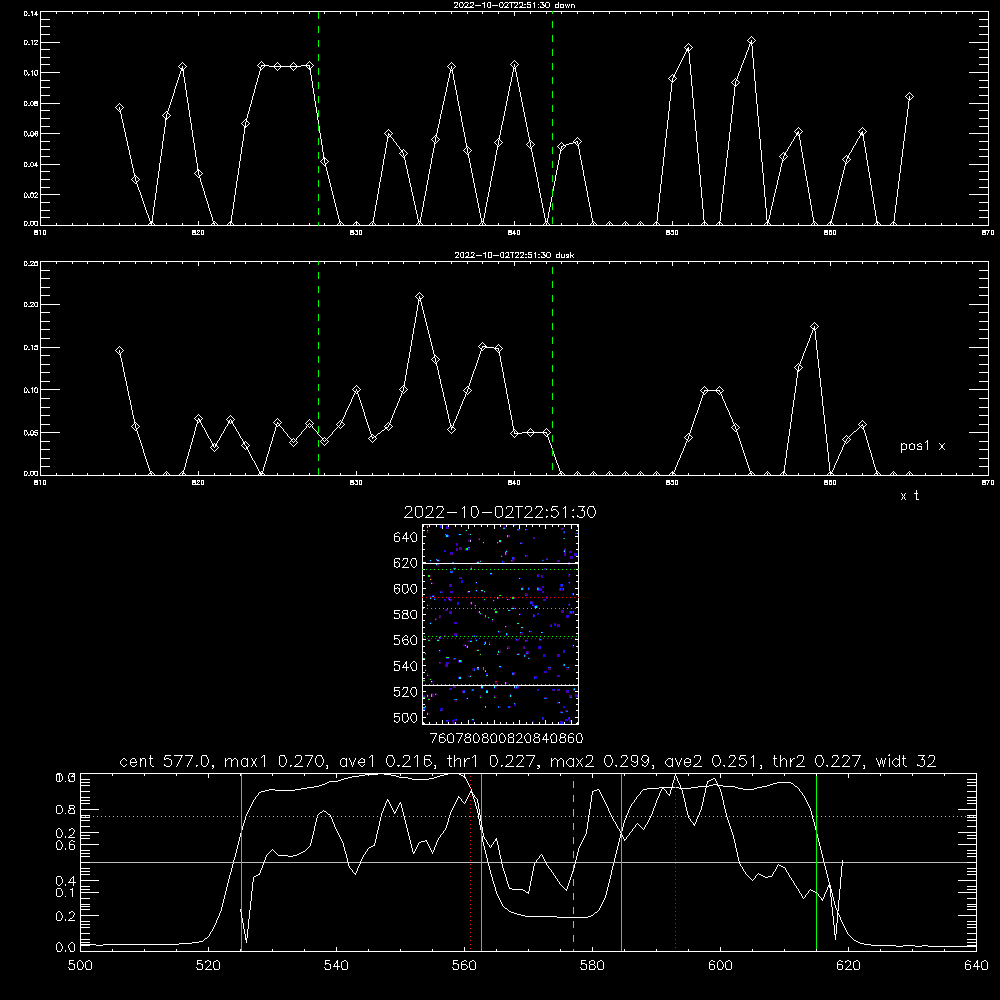1000x1000 pixels.
Task: Select the right green dashed line in dusk plot
Action: 552,370
